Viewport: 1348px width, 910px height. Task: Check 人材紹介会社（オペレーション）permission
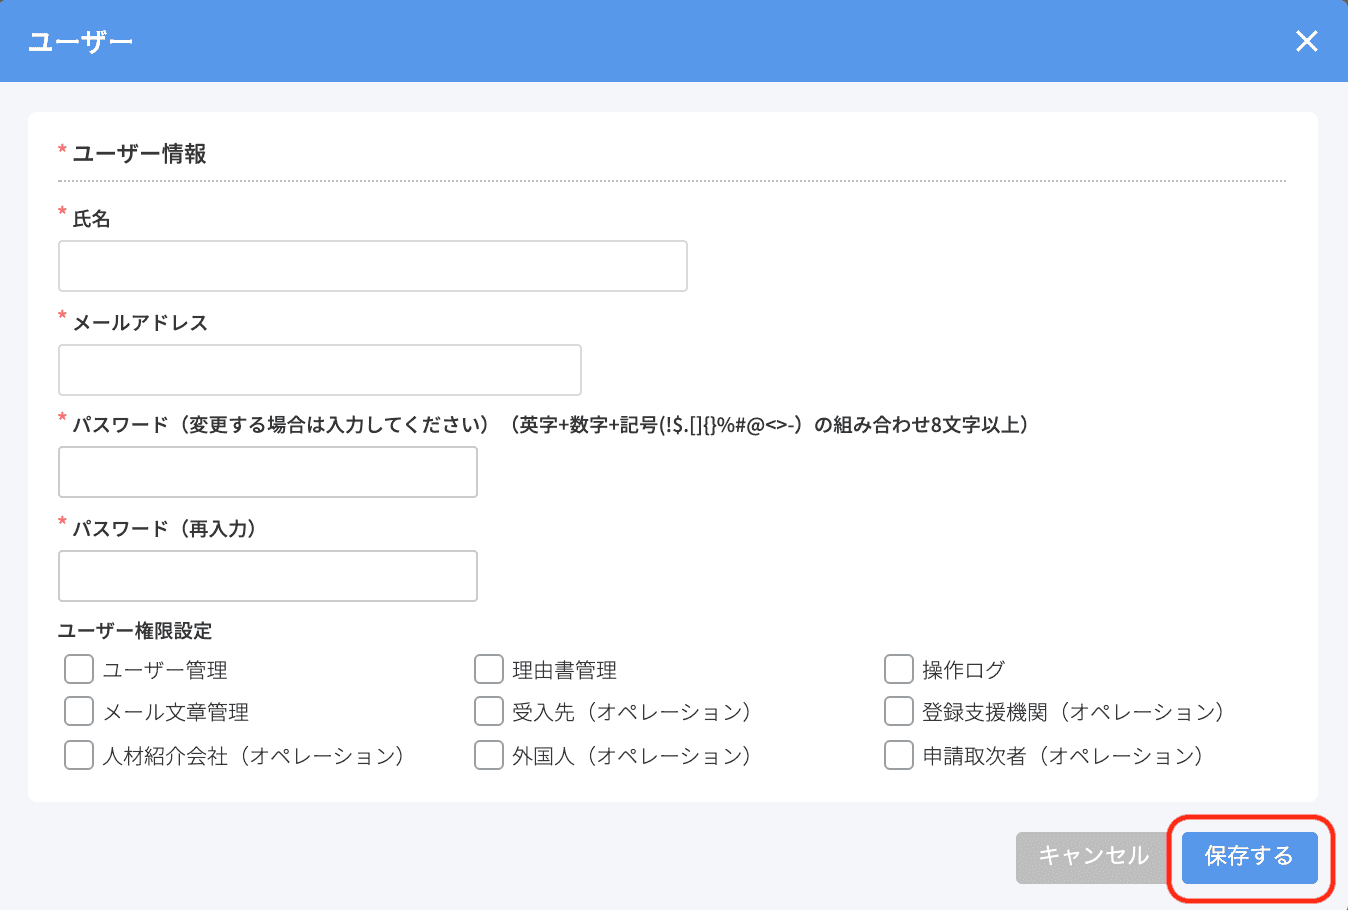pyautogui.click(x=78, y=755)
